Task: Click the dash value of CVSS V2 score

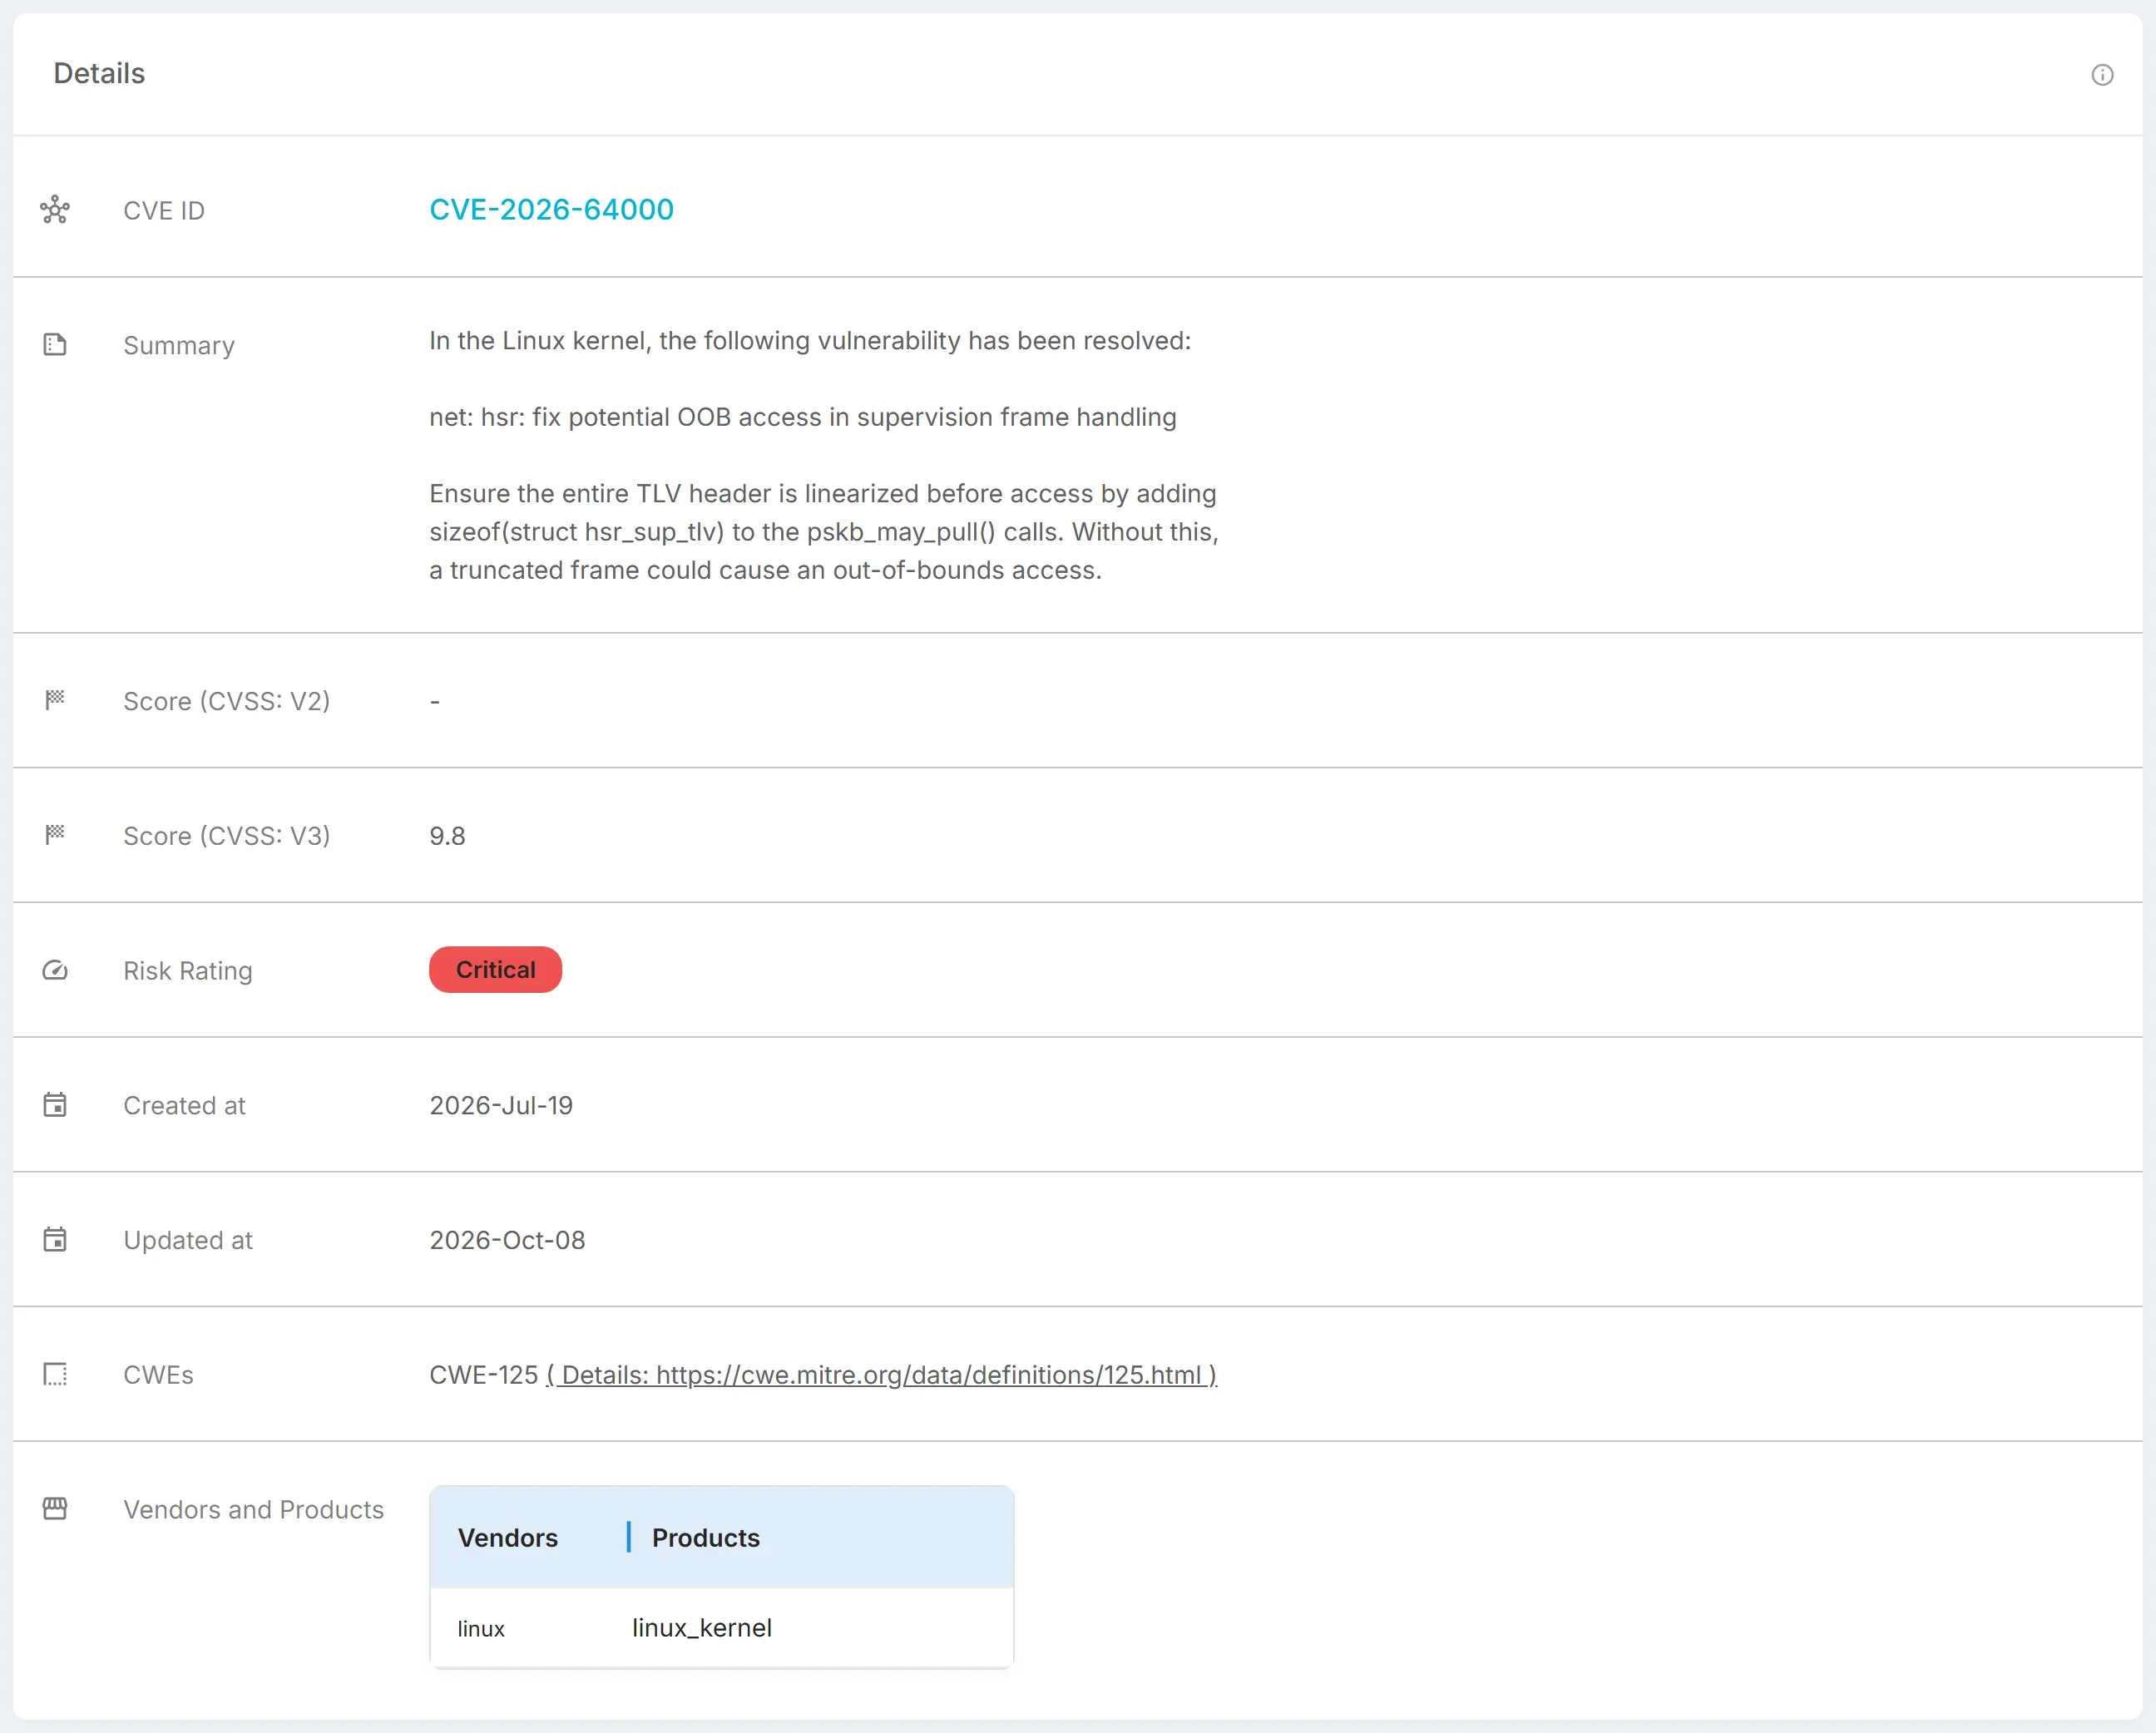Action: click(x=435, y=702)
